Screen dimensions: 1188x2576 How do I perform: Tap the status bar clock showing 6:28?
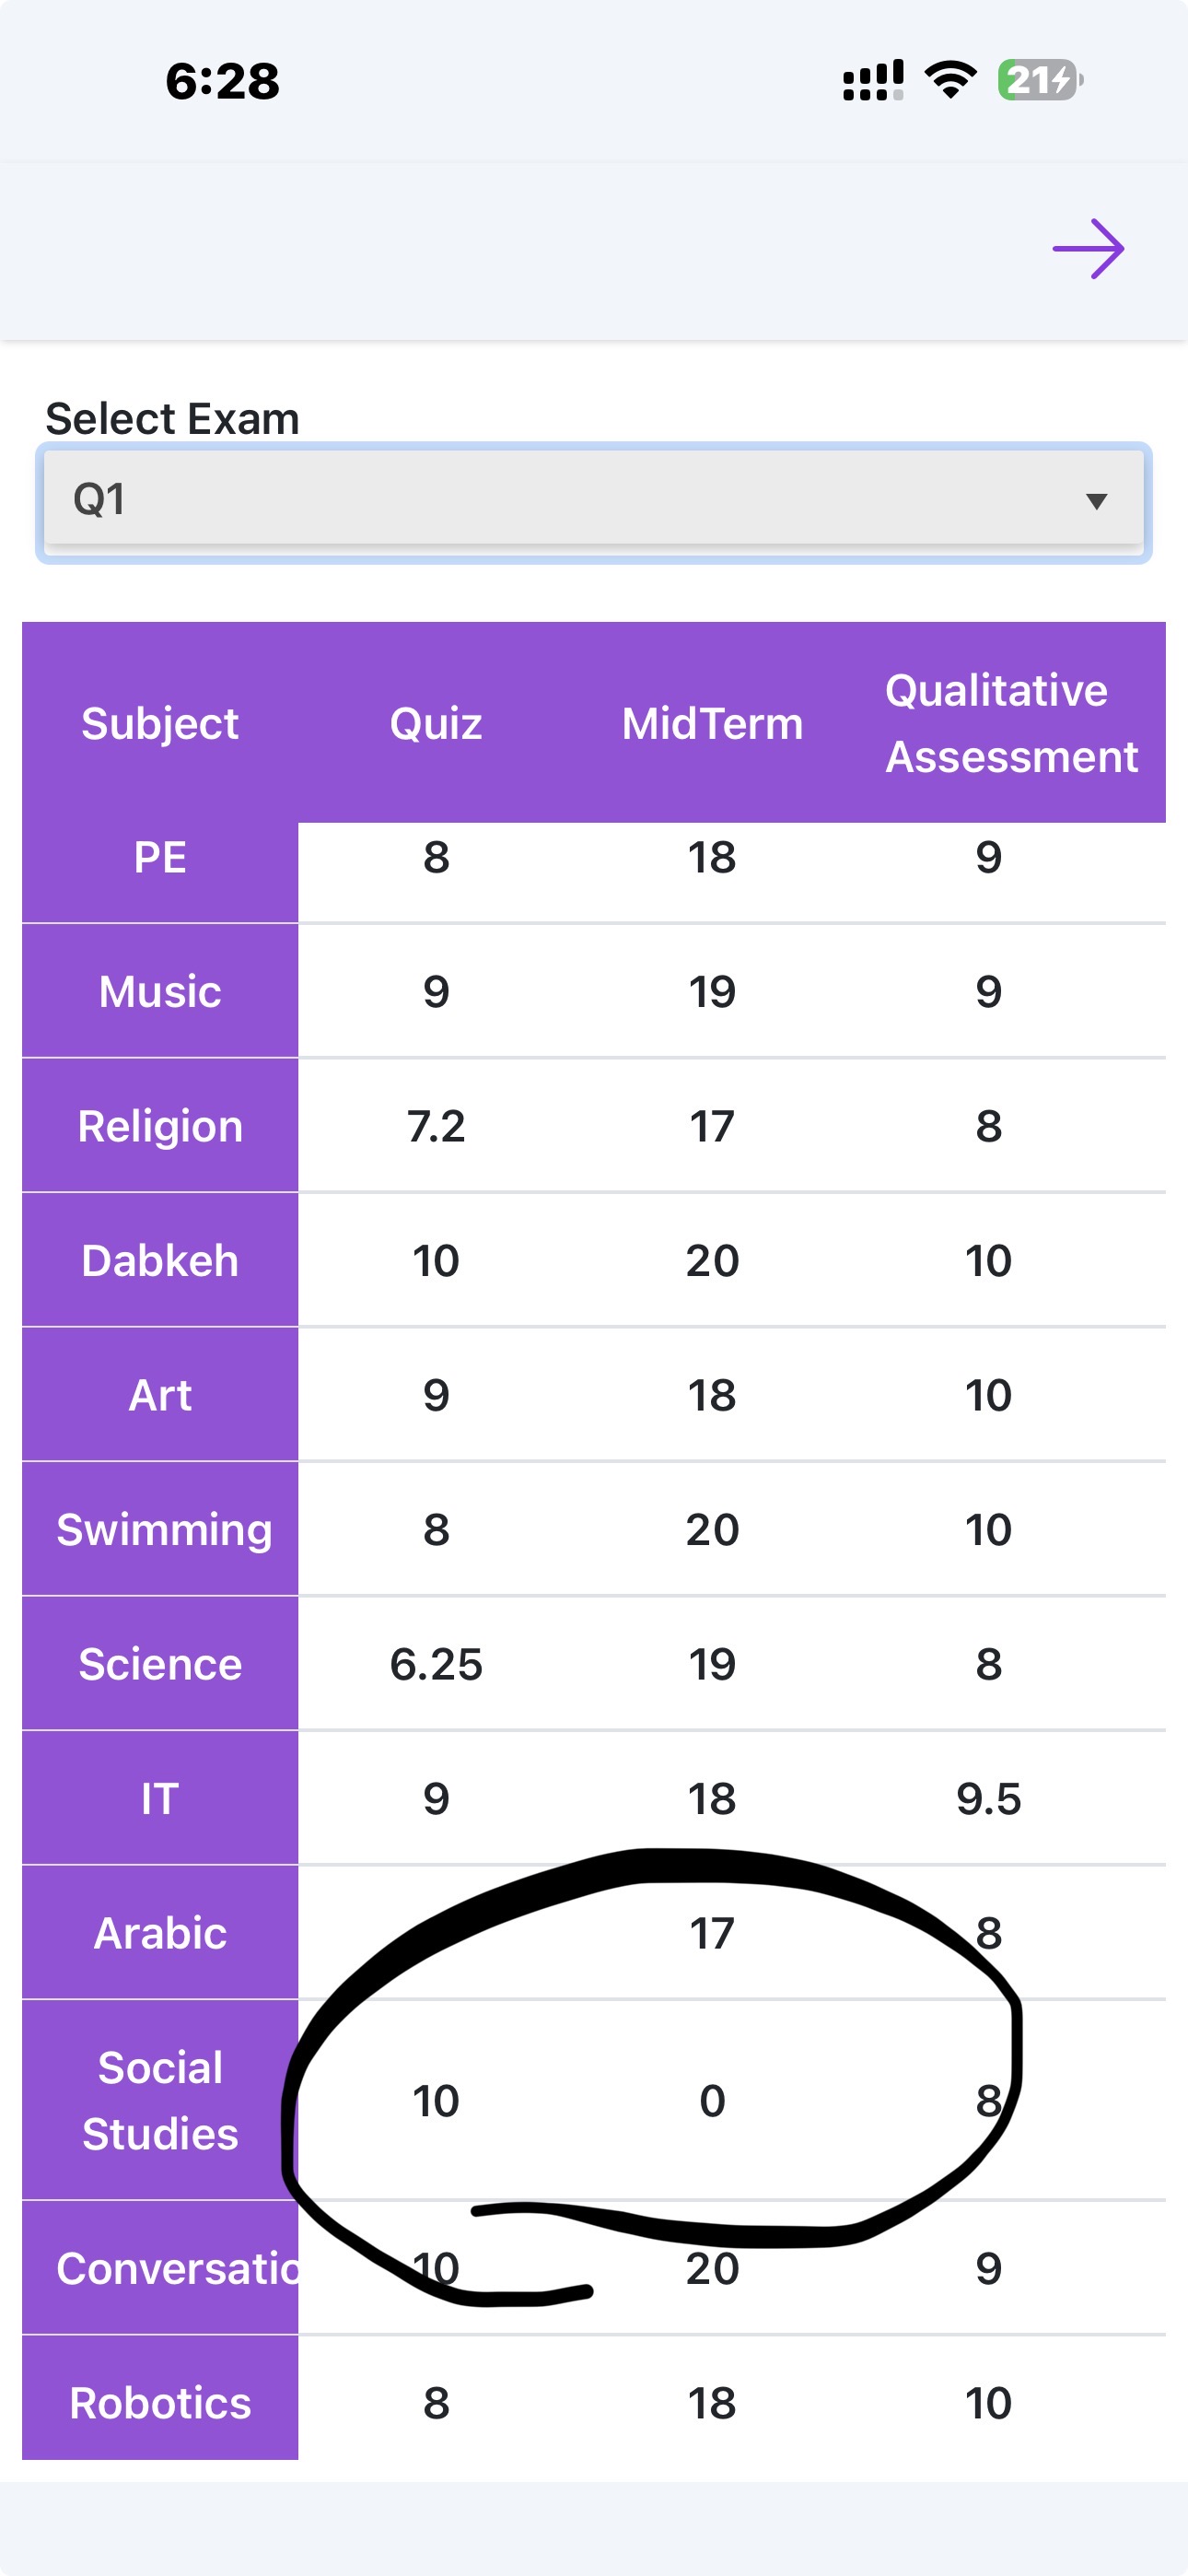pyautogui.click(x=222, y=81)
